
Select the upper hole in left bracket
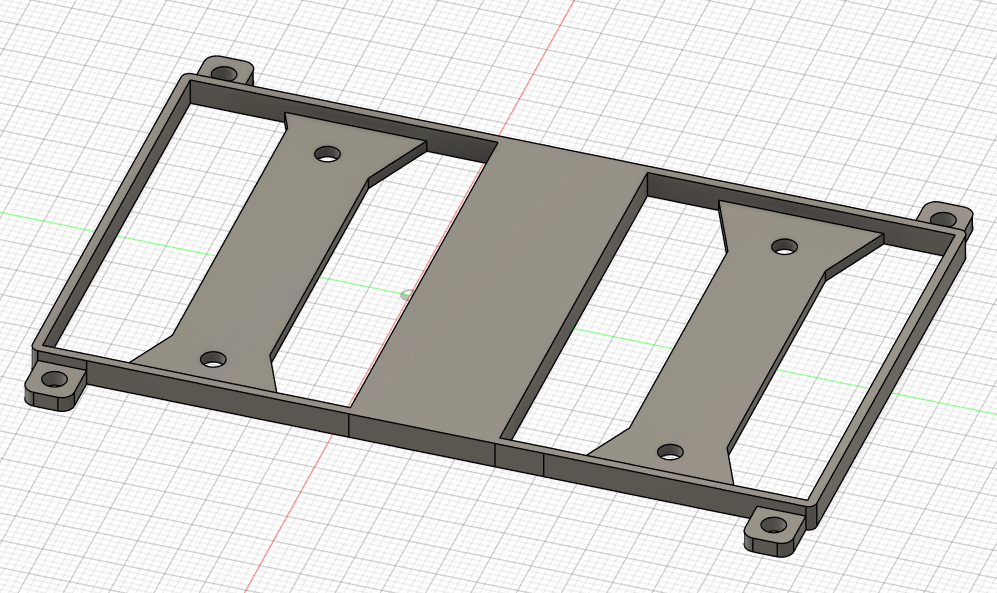(329, 154)
